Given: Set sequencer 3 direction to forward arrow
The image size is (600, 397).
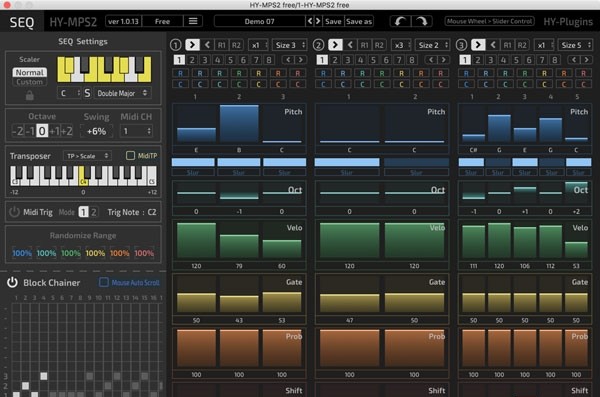Looking at the screenshot, I should pyautogui.click(x=478, y=45).
